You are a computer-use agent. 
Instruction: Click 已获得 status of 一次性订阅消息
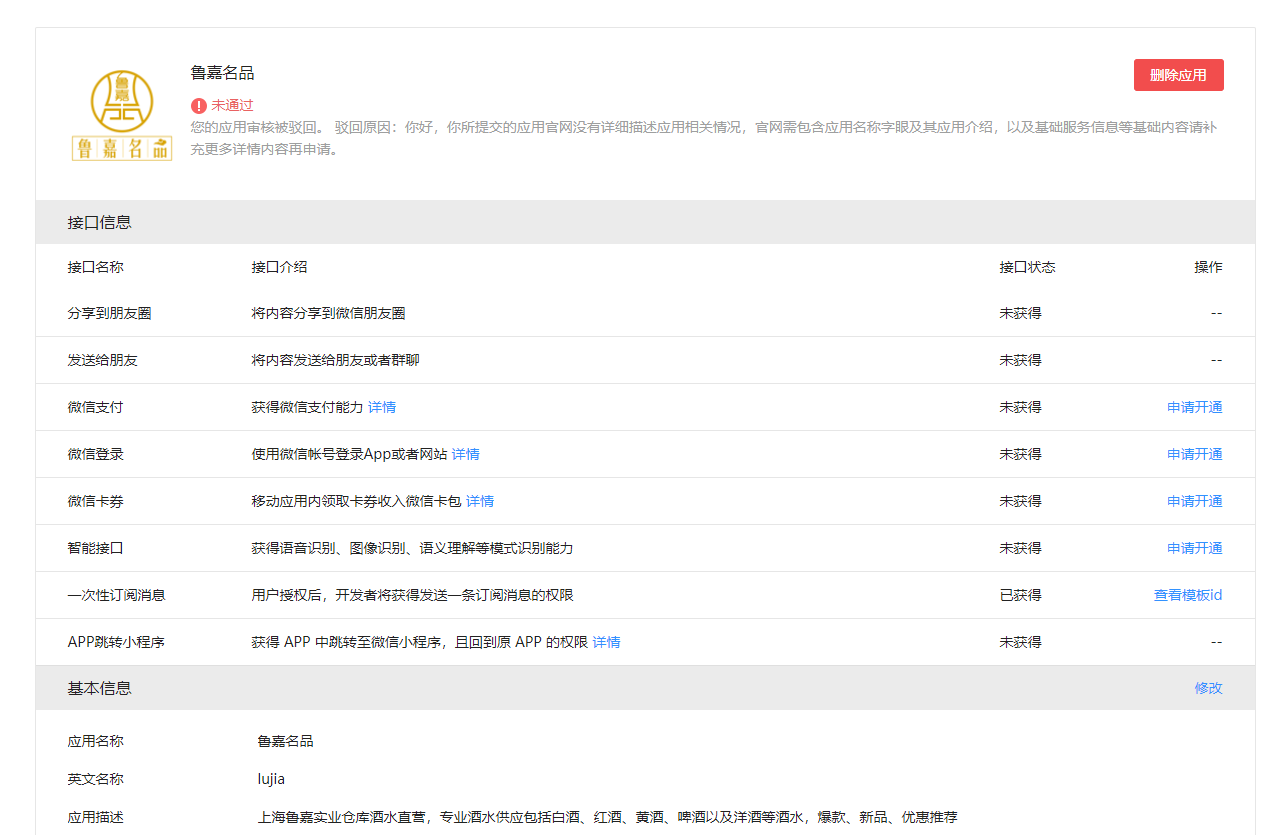[x=1020, y=595]
